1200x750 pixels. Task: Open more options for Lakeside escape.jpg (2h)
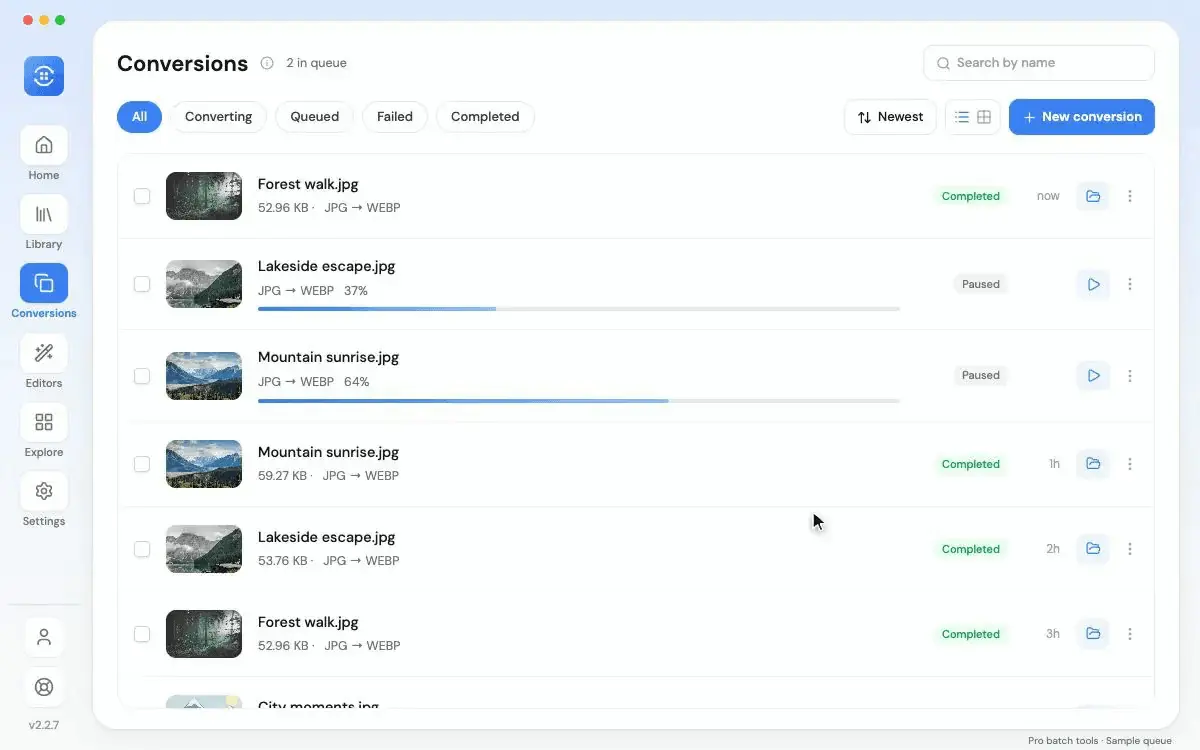click(1130, 549)
